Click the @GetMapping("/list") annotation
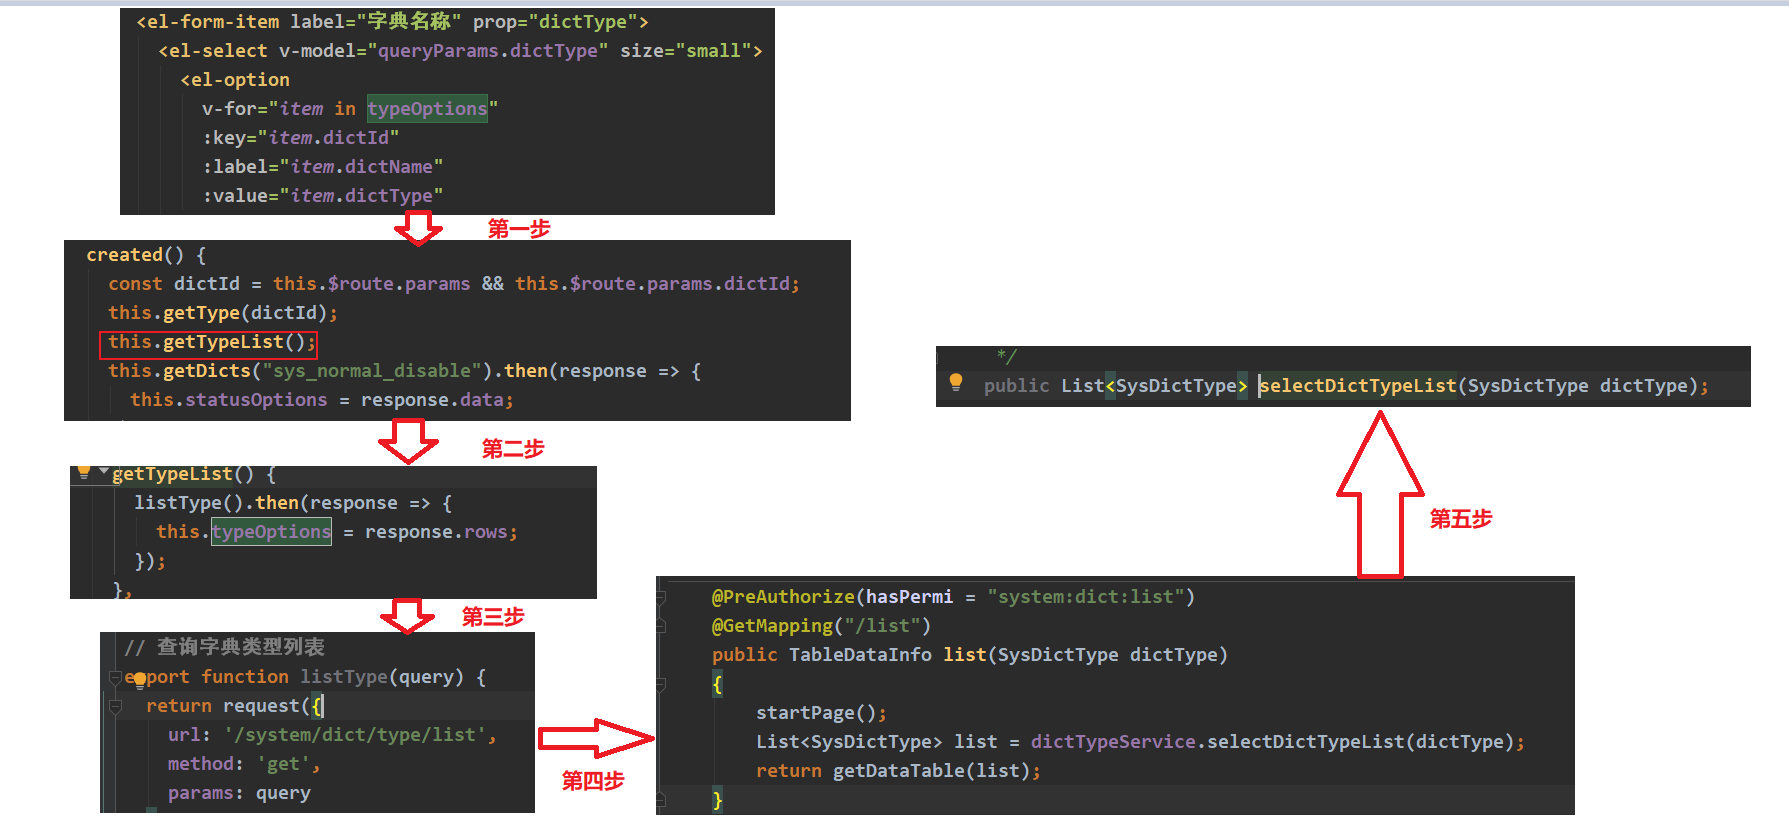1789x827 pixels. 821,625
